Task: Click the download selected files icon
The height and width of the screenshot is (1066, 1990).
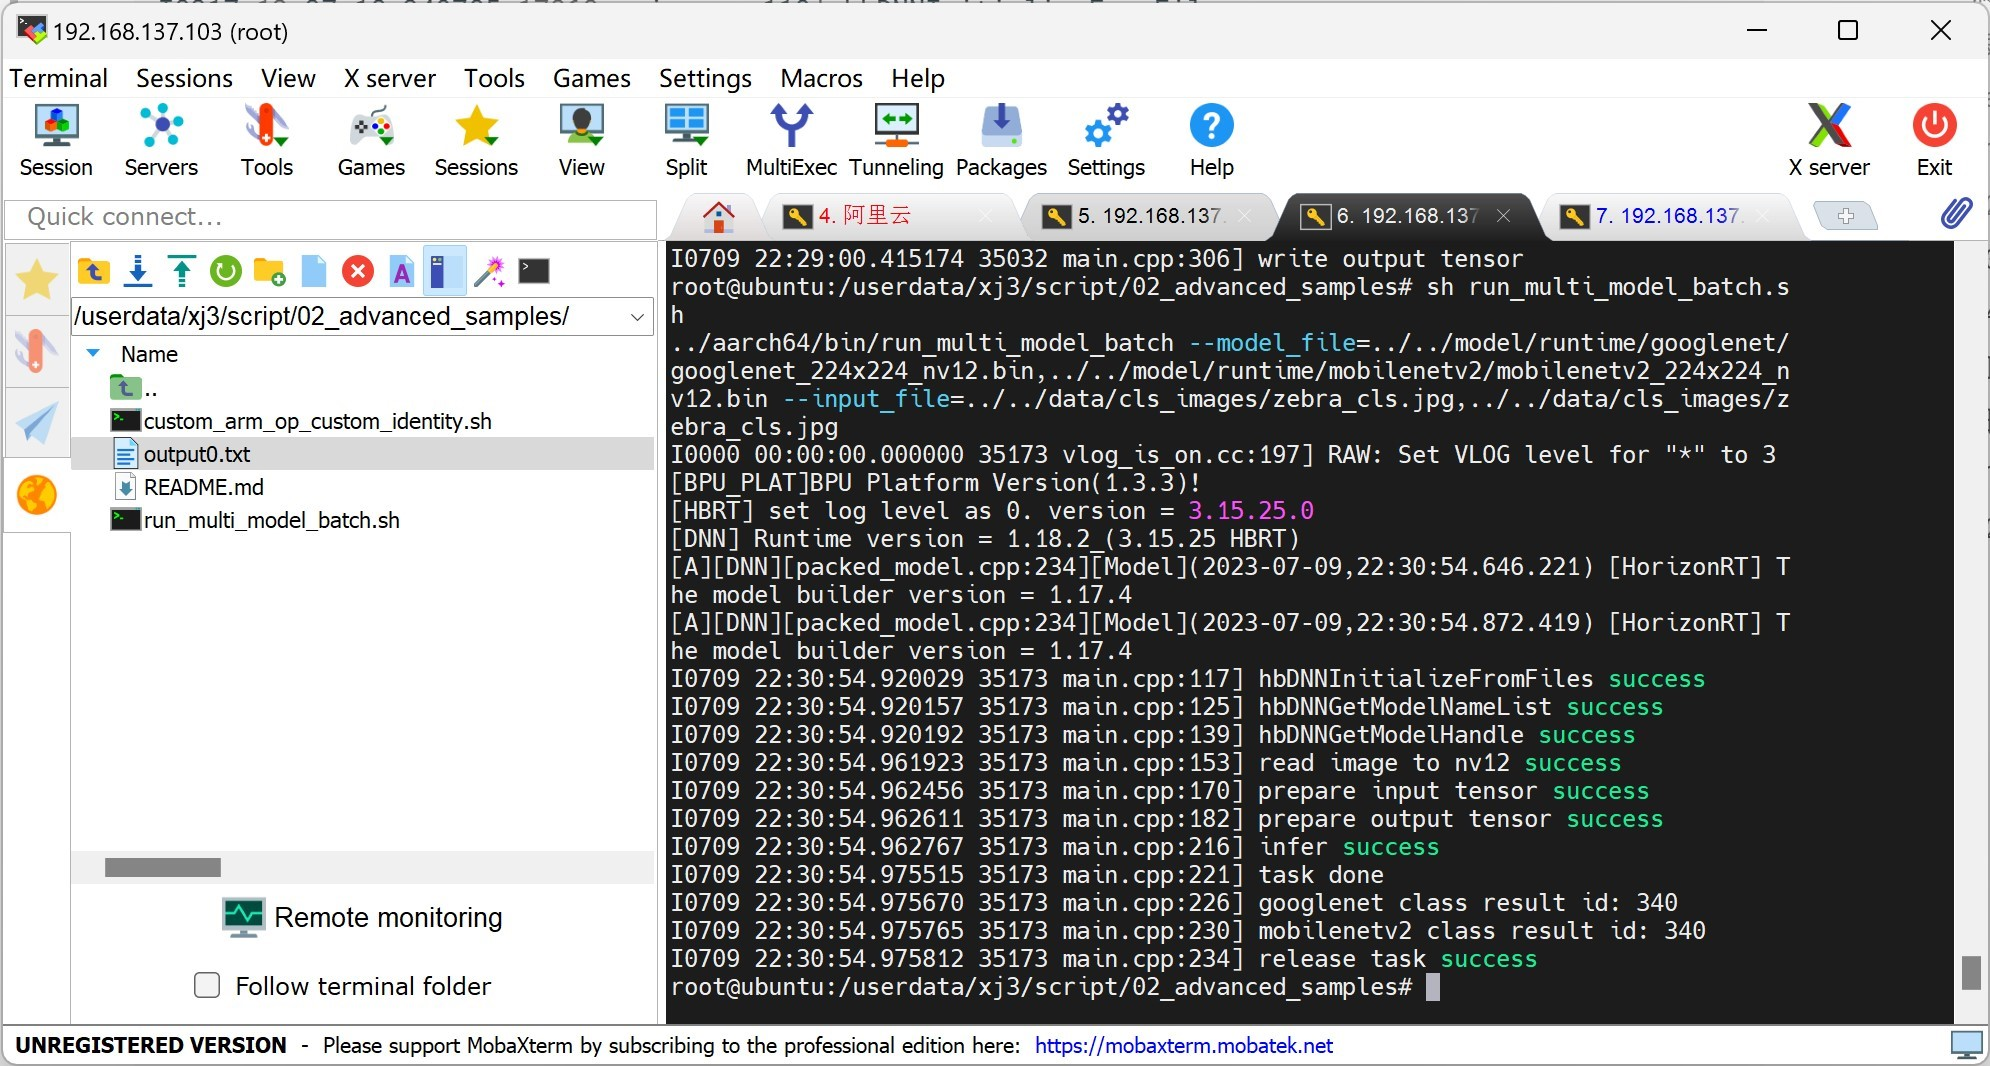Action: (138, 271)
